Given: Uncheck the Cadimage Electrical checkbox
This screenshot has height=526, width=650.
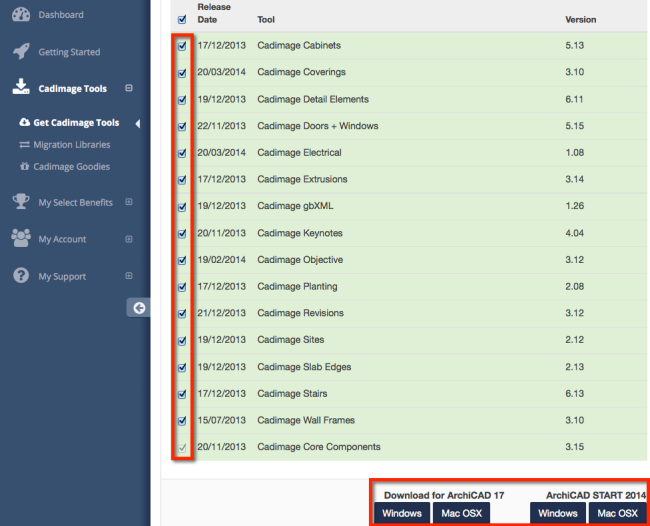Looking at the screenshot, I should pos(182,153).
